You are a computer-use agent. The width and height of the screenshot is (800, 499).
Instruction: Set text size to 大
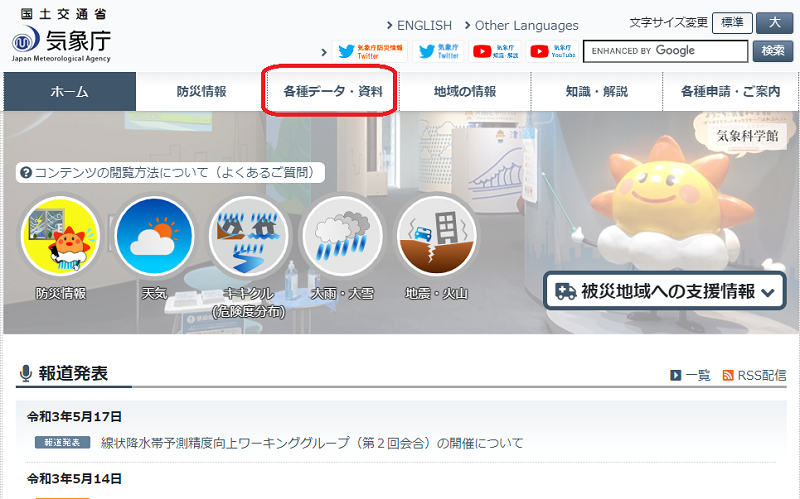774,23
